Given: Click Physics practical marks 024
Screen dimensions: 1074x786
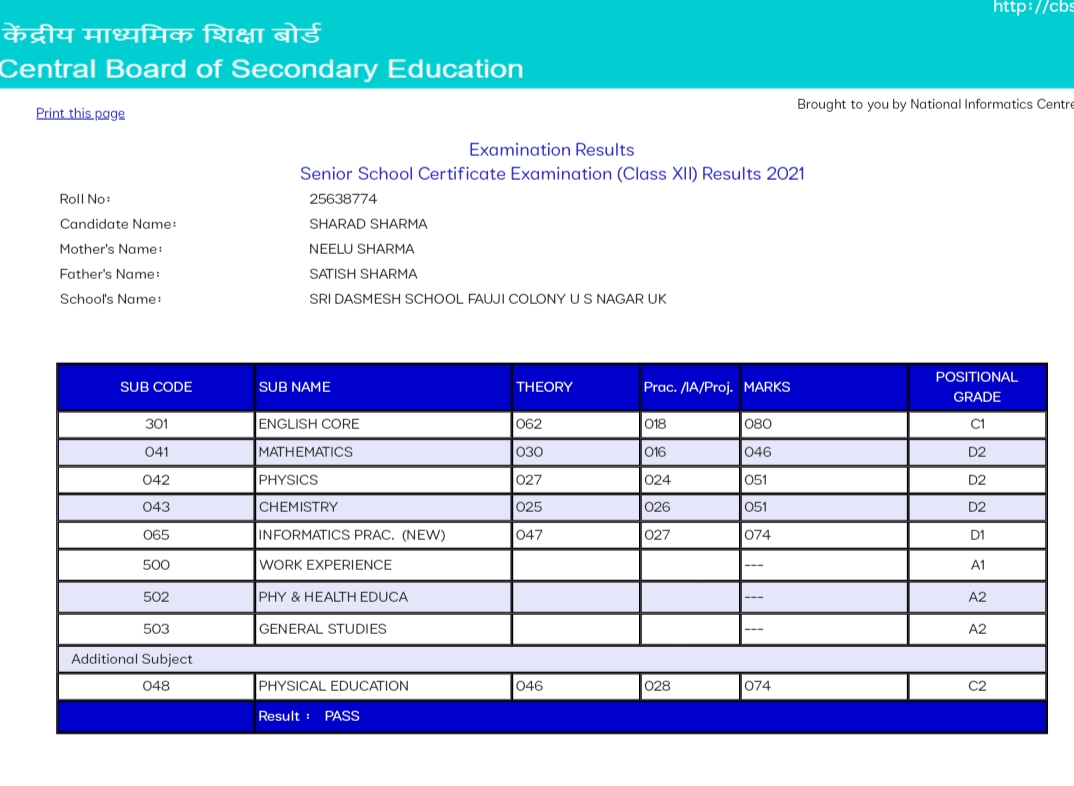Looking at the screenshot, I should click(690, 480).
